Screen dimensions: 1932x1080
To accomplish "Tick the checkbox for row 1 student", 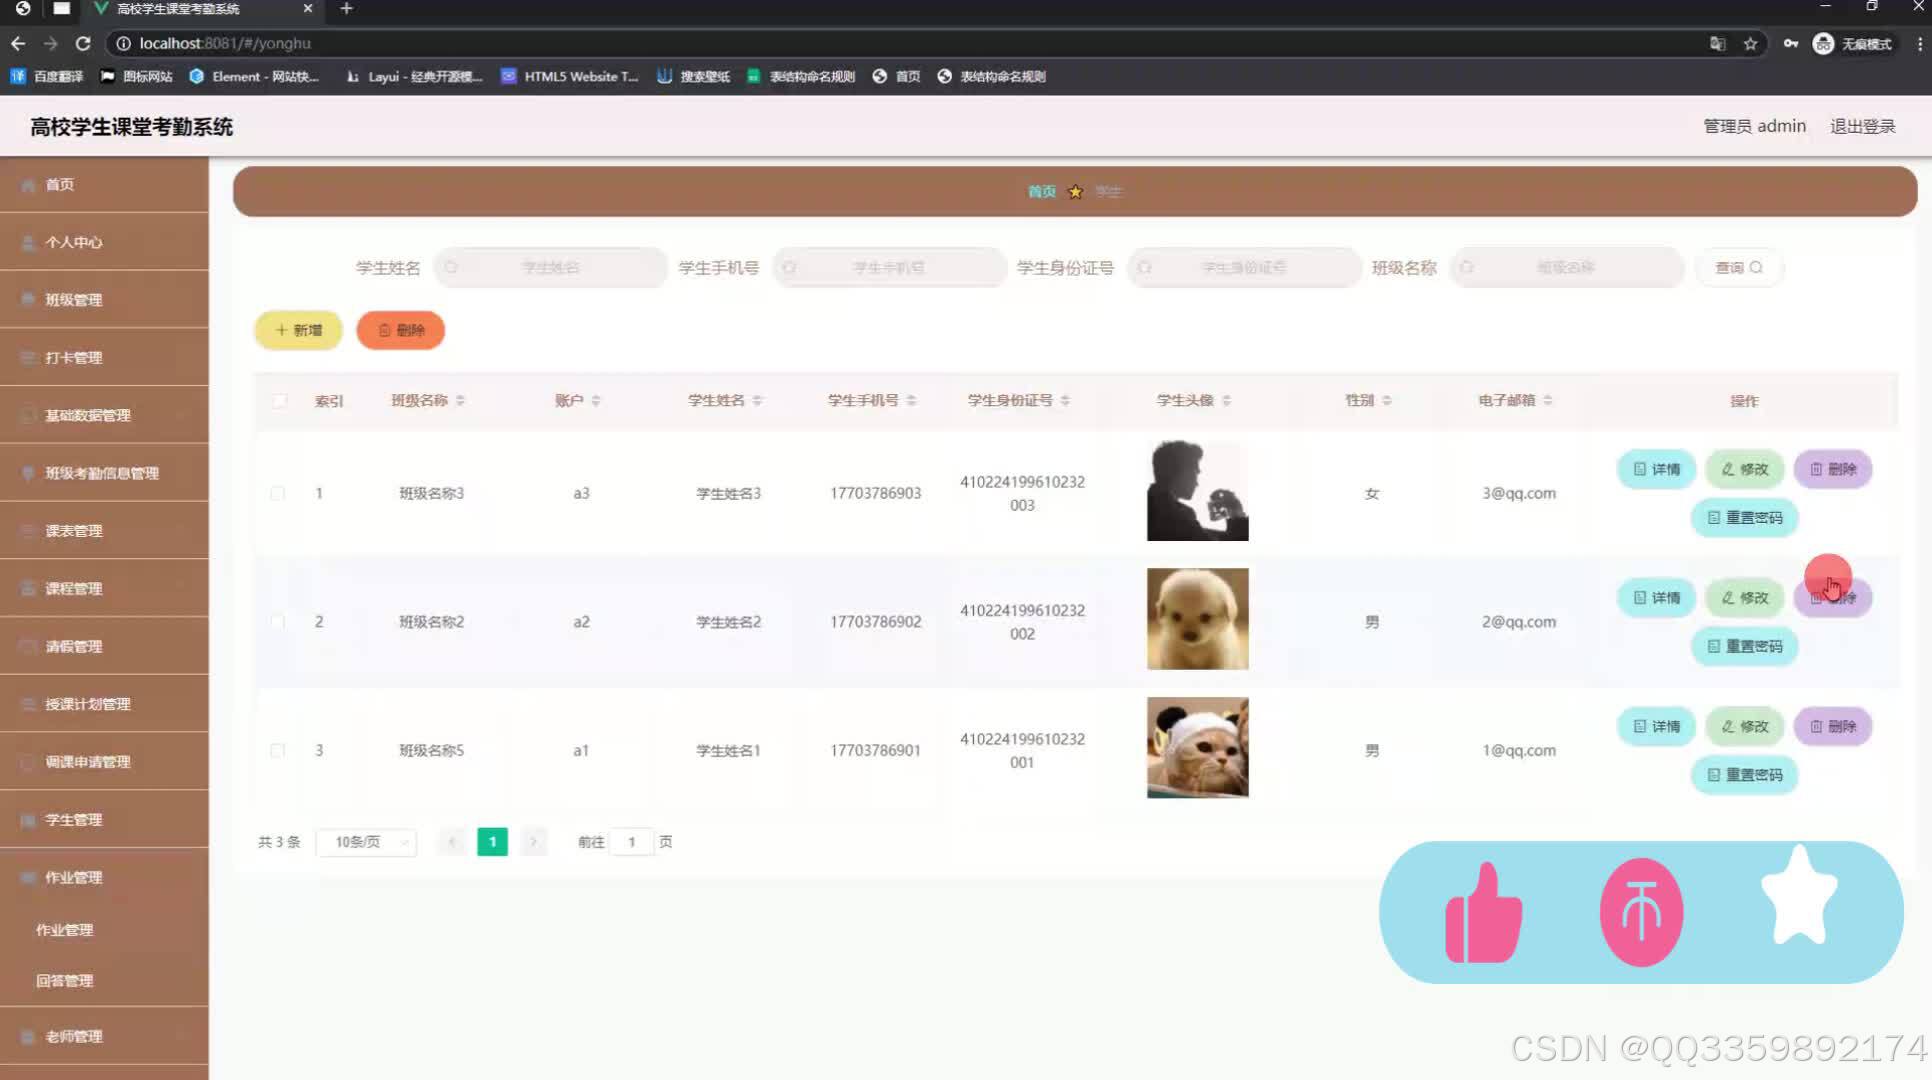I will pos(278,493).
